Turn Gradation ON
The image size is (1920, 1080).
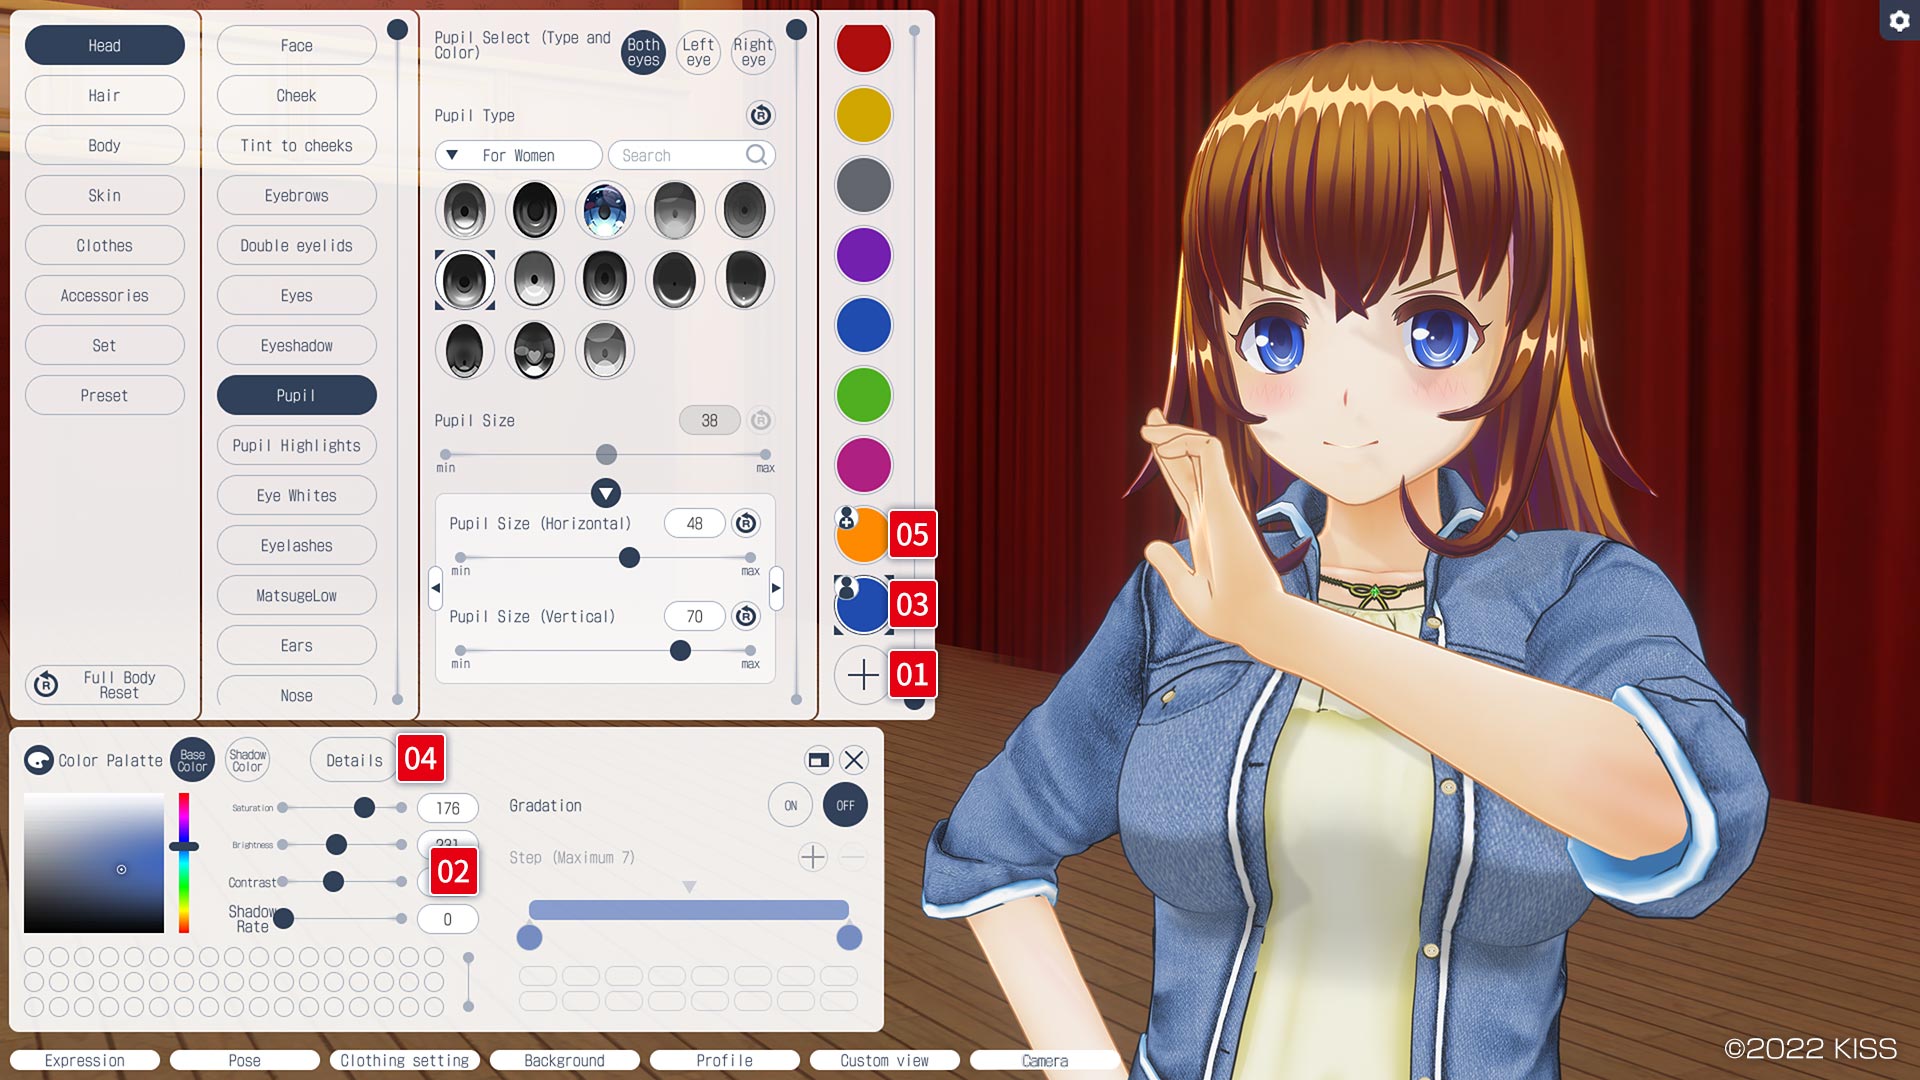(x=790, y=805)
